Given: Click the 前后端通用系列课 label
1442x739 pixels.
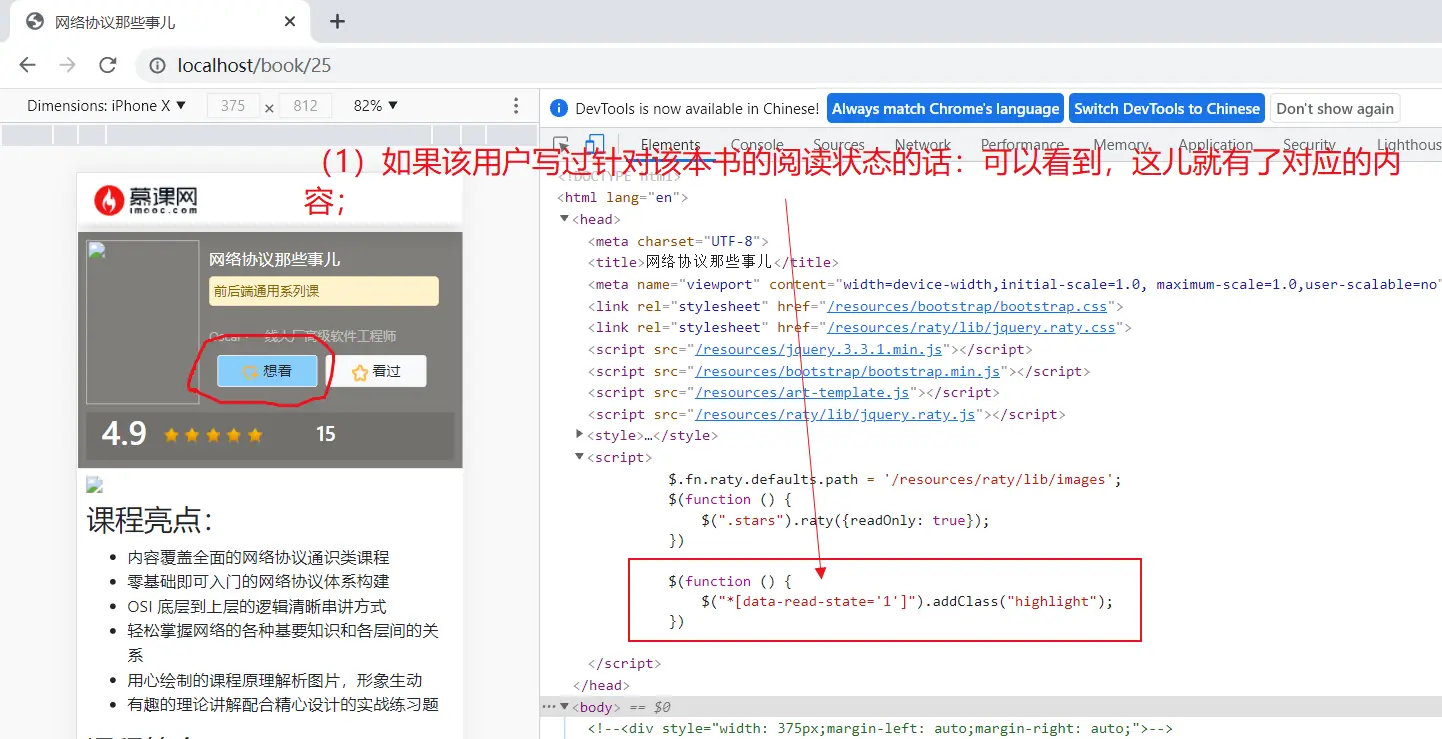Looking at the screenshot, I should point(324,291).
